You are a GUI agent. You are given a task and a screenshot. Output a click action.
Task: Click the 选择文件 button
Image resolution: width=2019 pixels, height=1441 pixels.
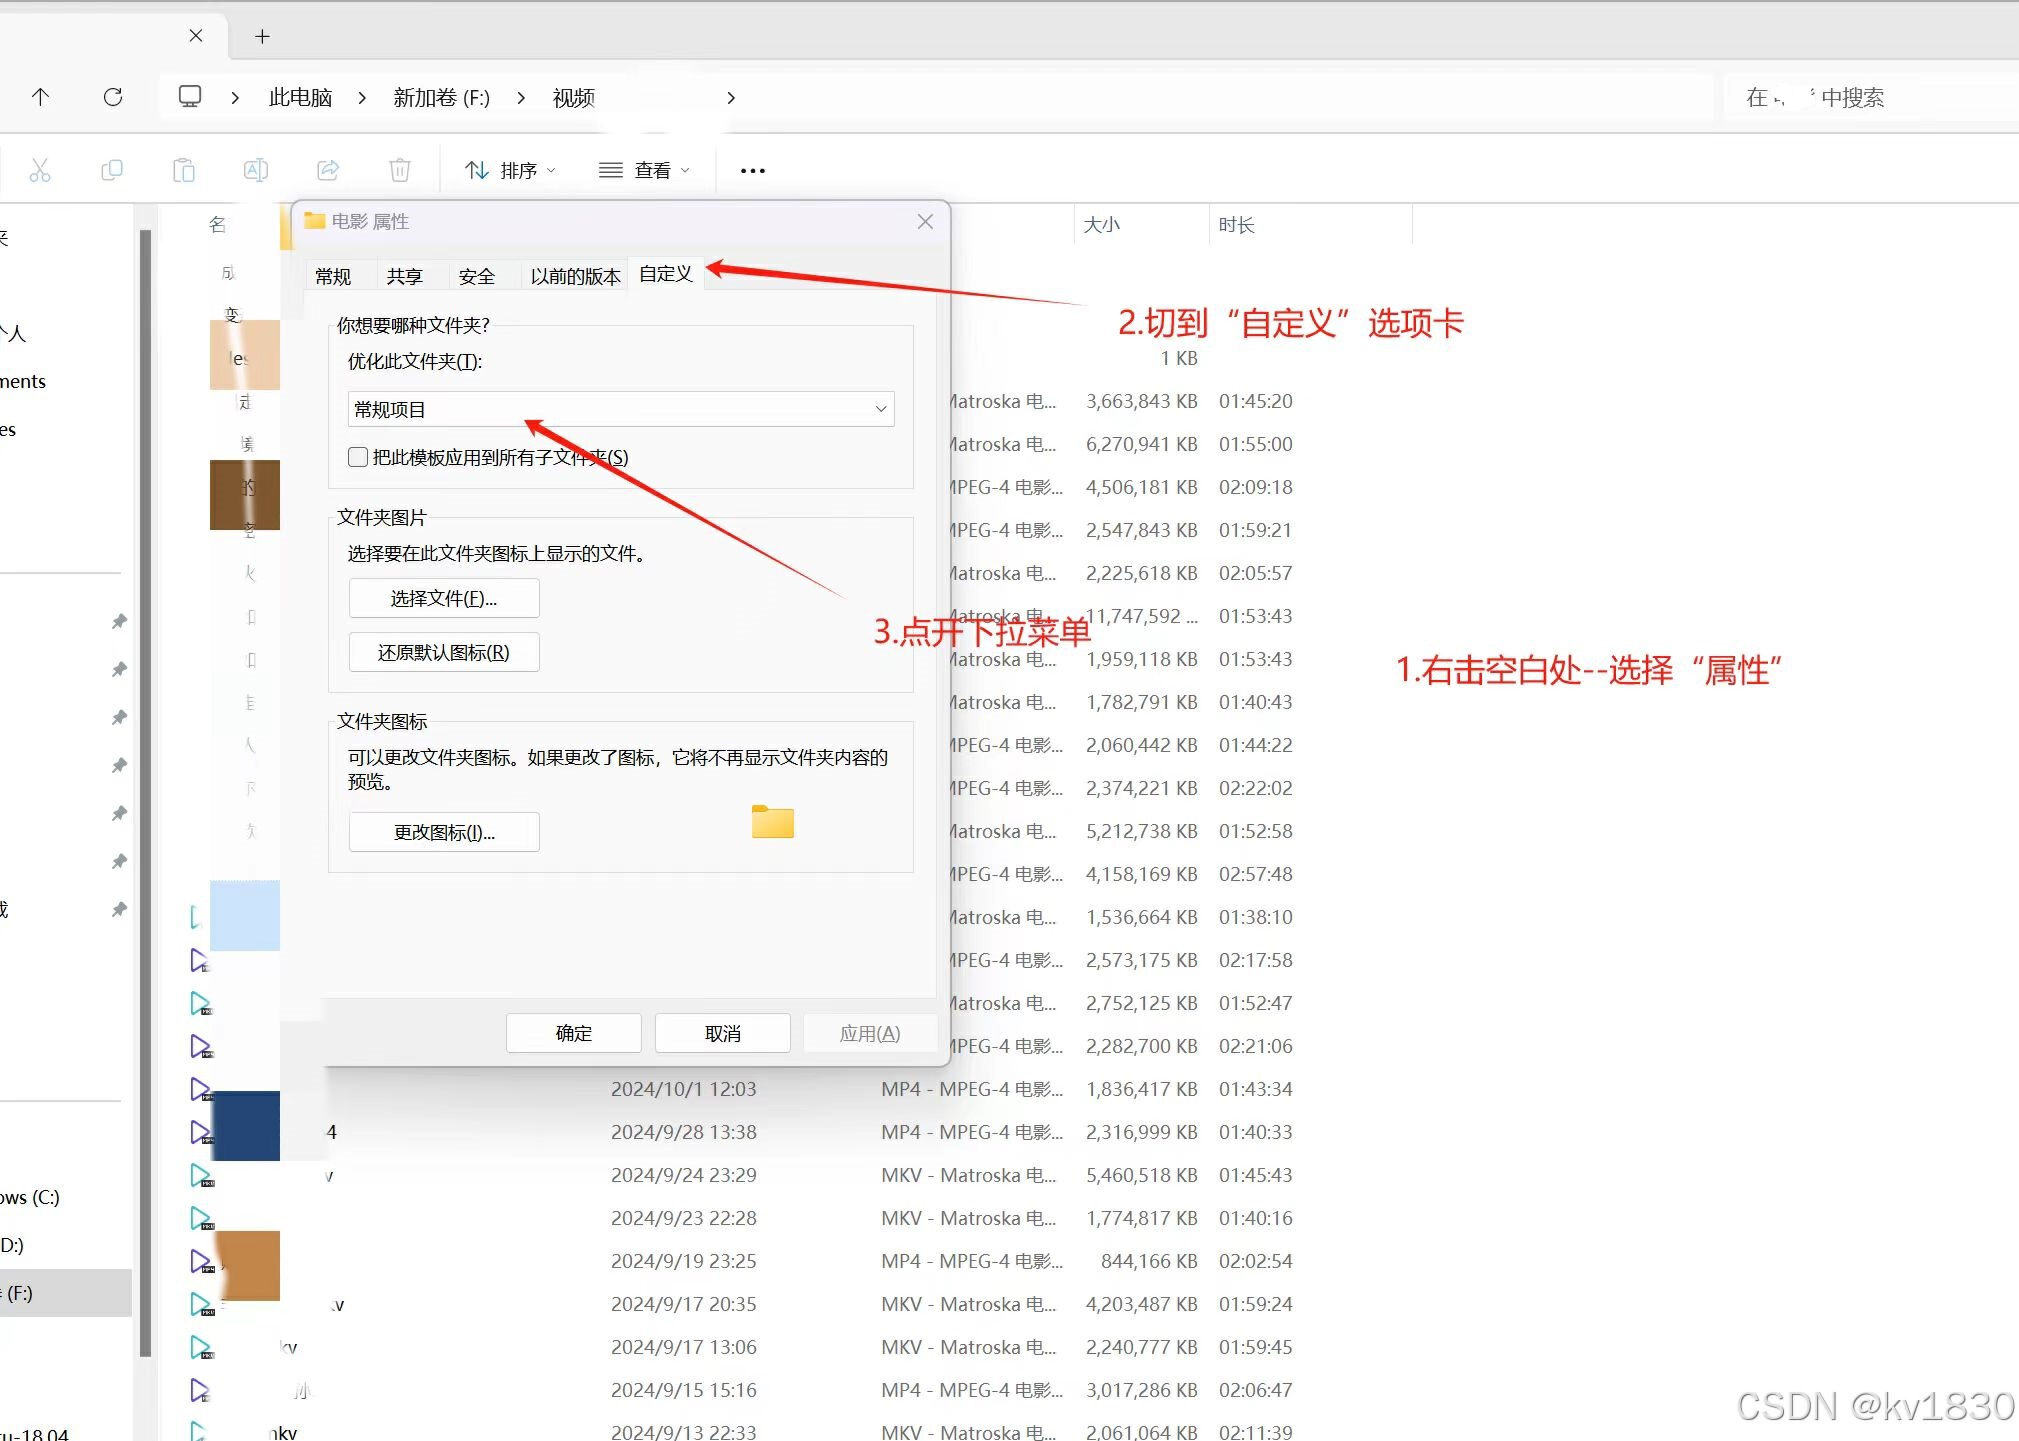click(x=443, y=598)
